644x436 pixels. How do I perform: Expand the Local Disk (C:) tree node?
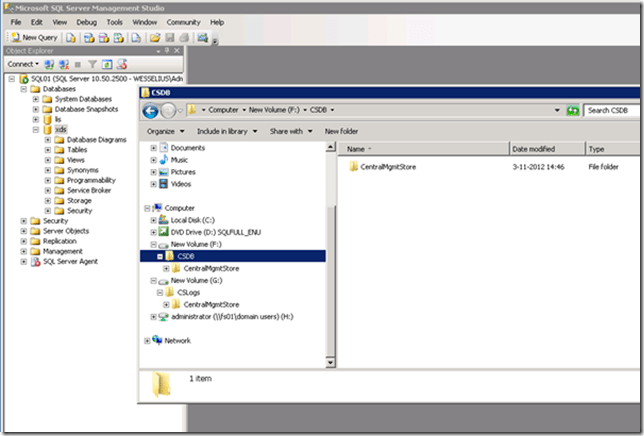click(153, 220)
